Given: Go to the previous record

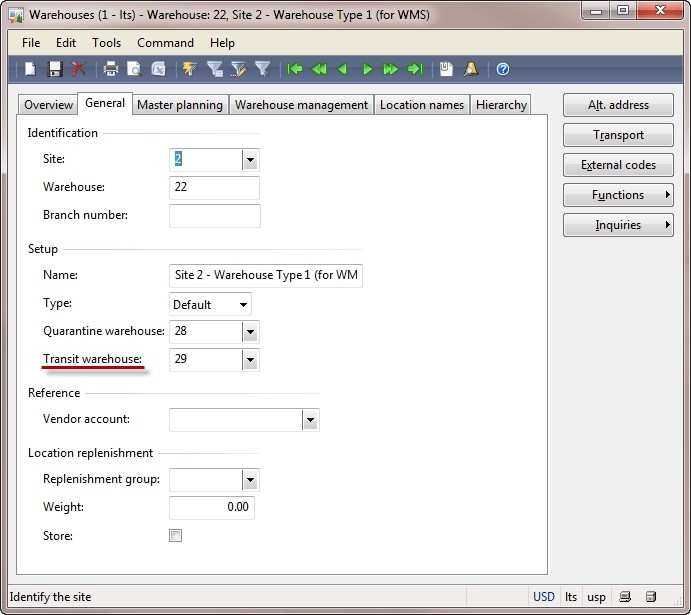Looking at the screenshot, I should tap(342, 69).
